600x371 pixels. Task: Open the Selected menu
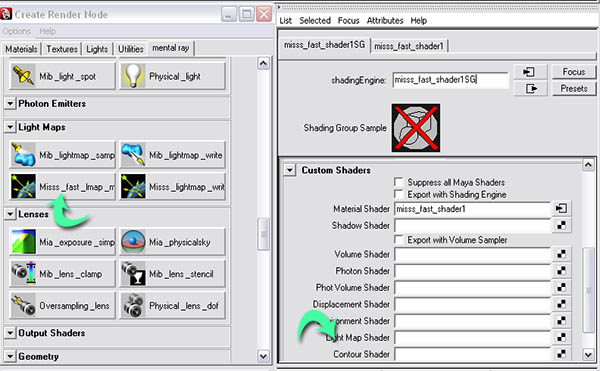click(x=315, y=21)
